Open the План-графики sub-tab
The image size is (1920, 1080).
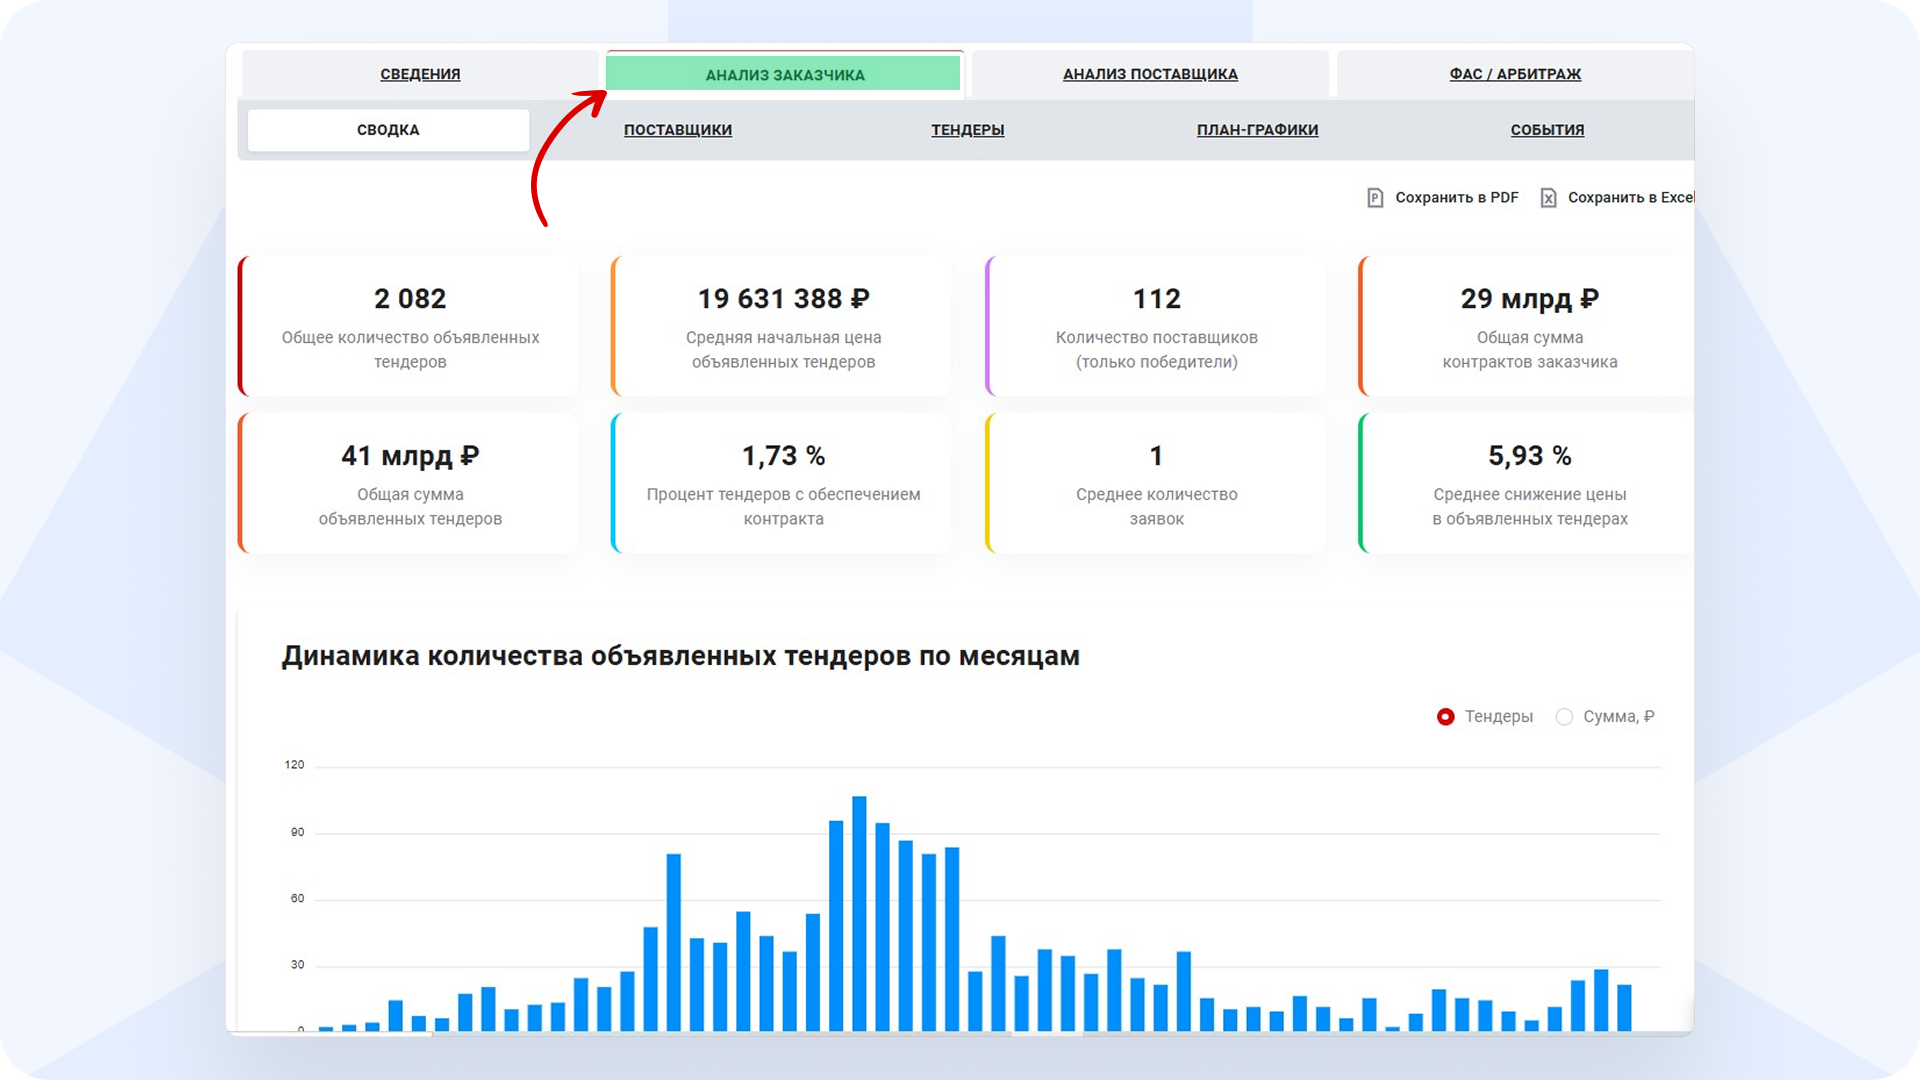[1257, 130]
